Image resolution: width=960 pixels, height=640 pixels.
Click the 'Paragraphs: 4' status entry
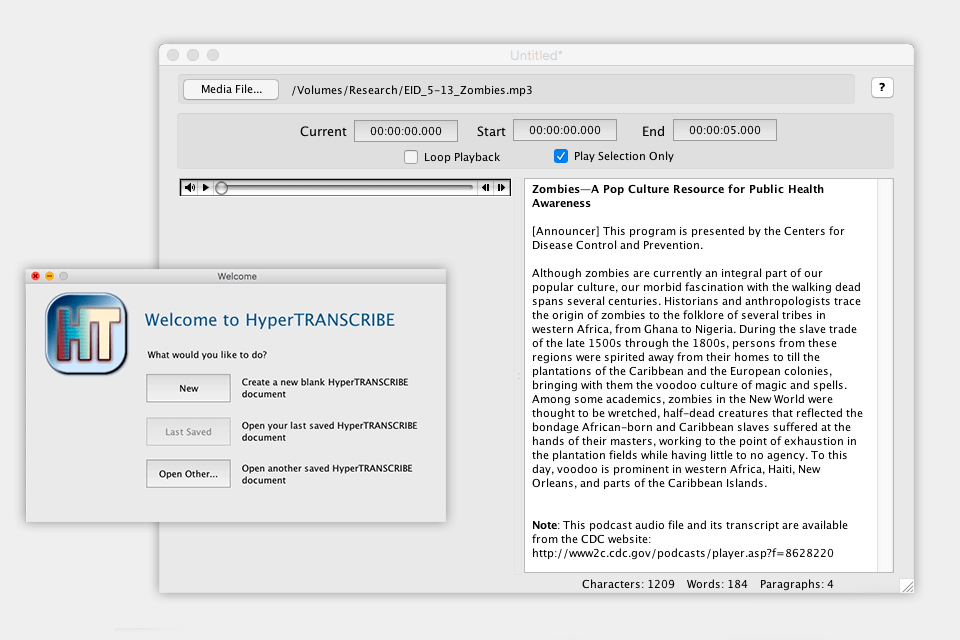pos(797,584)
